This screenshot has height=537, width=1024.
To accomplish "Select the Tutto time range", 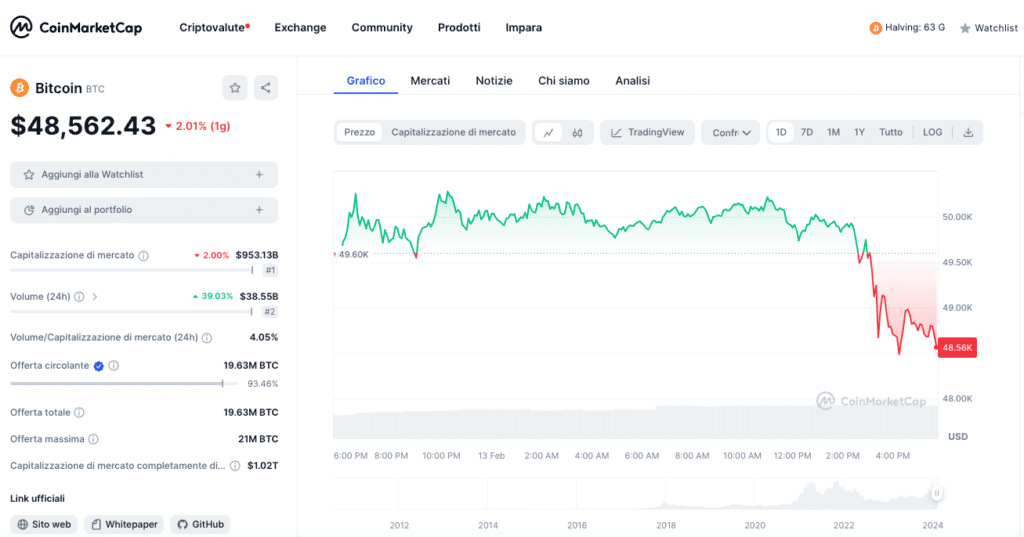I will (x=891, y=132).
